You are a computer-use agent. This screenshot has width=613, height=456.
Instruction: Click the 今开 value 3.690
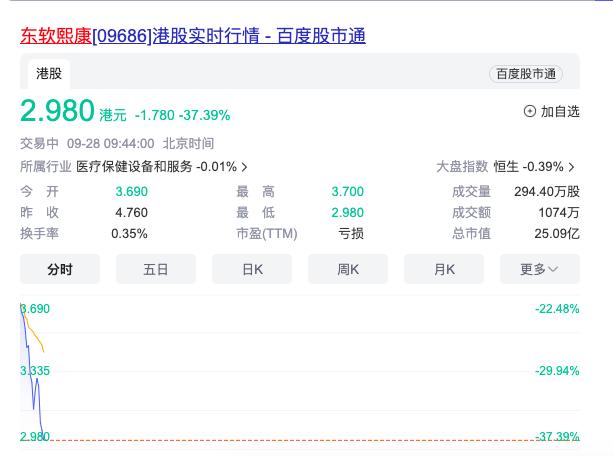pyautogui.click(x=131, y=192)
